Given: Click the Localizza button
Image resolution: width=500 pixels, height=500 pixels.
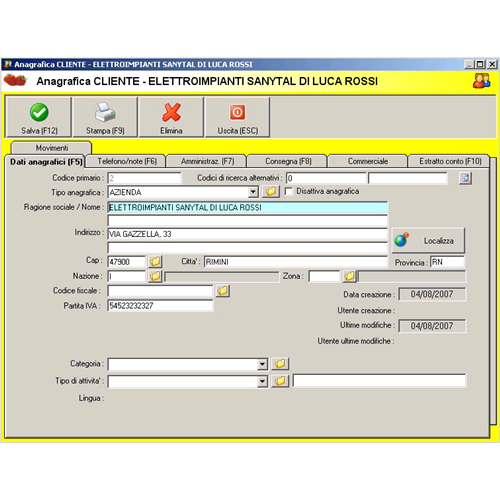Looking at the screenshot, I should (x=428, y=240).
